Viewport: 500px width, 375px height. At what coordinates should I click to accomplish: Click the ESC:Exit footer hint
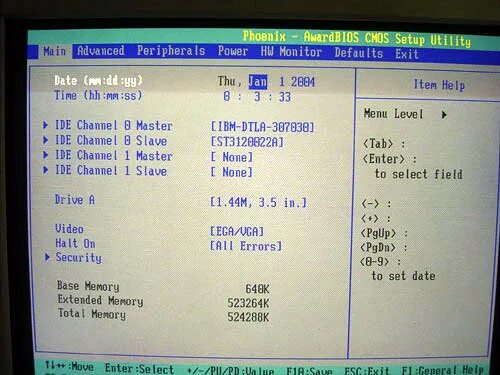[x=367, y=370]
